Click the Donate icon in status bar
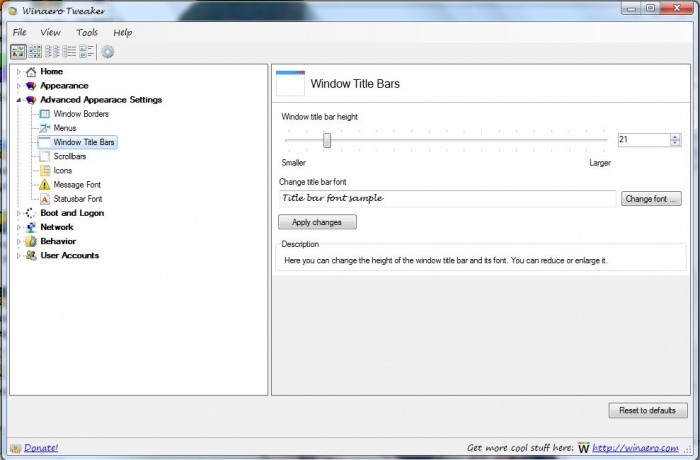The height and width of the screenshot is (460, 700). coord(15,448)
